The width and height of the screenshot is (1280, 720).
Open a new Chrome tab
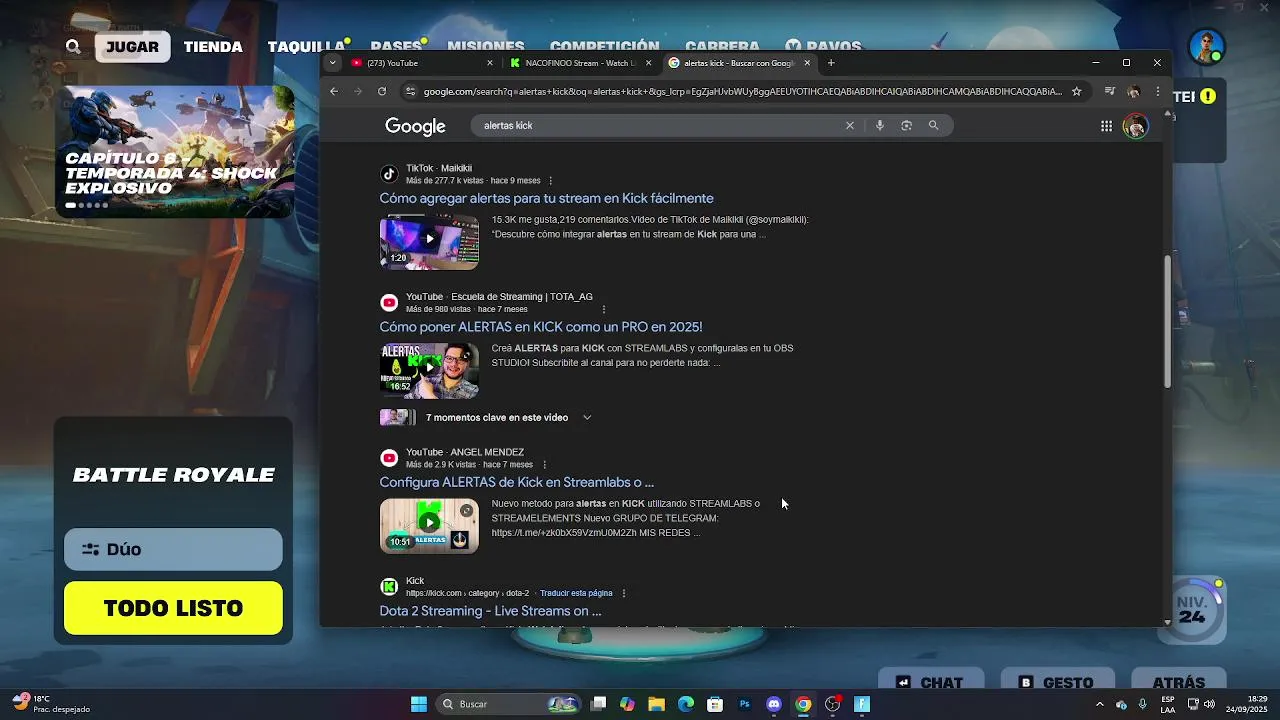pos(831,63)
